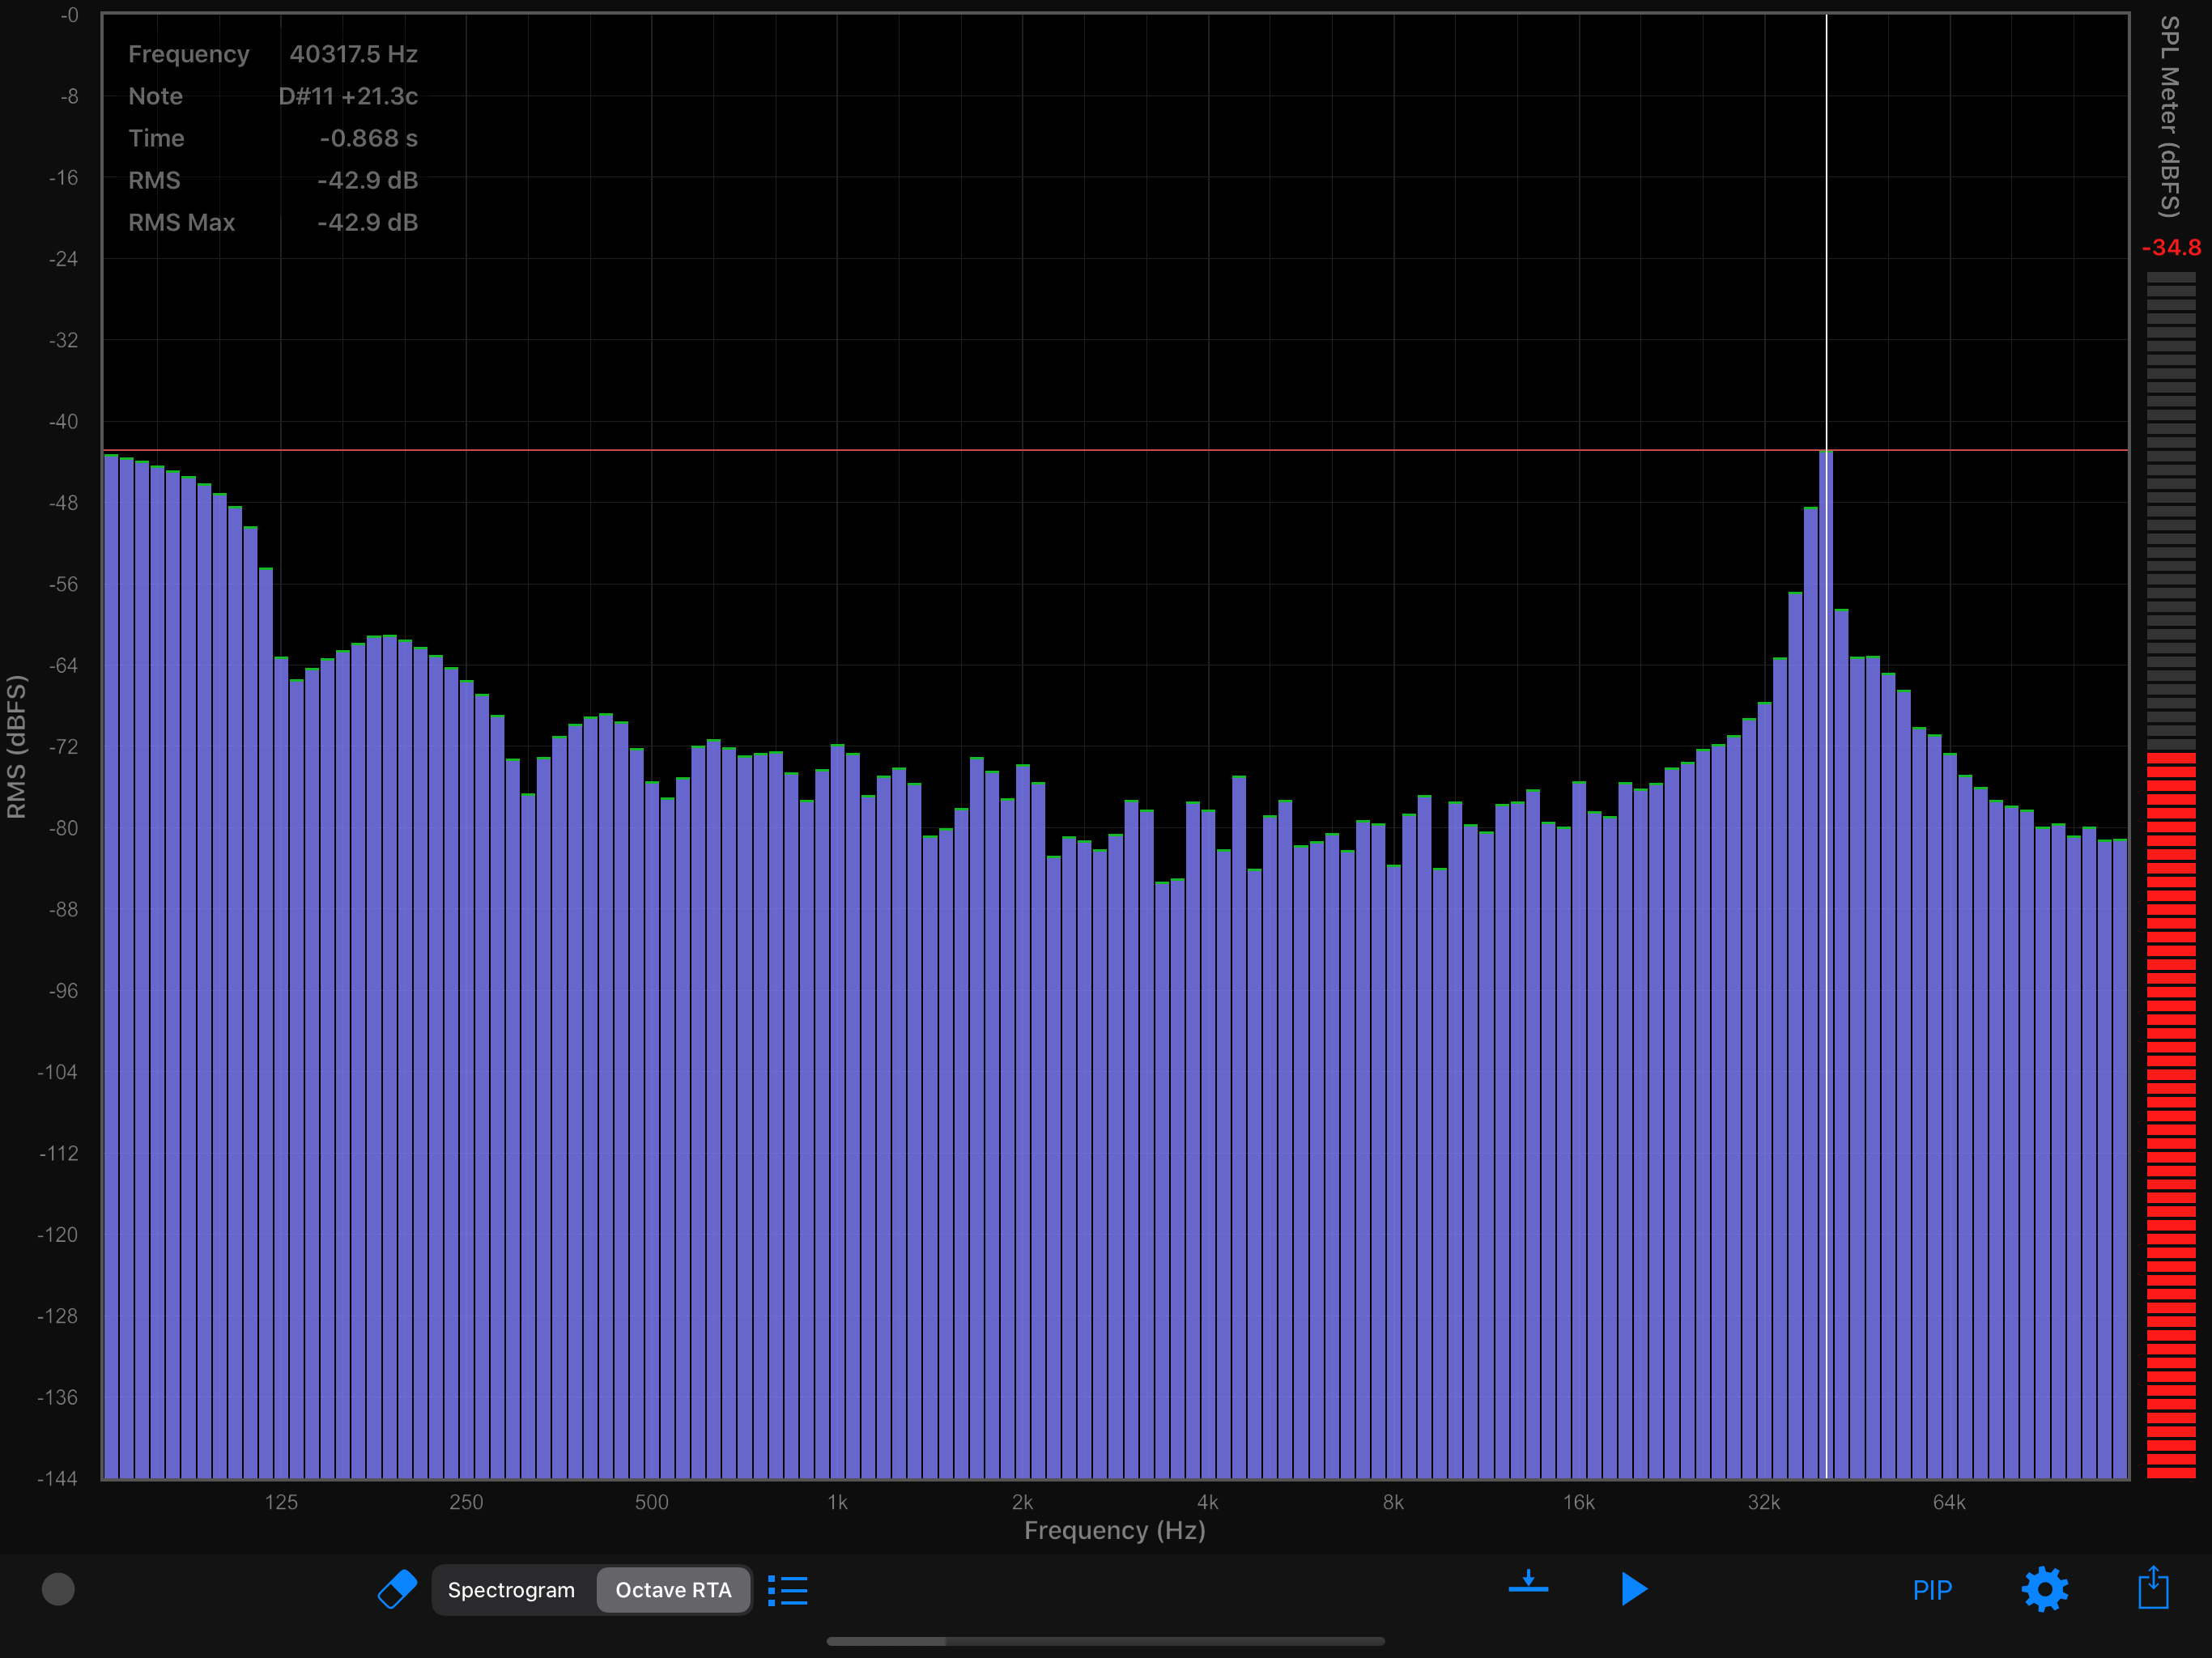This screenshot has height=1658, width=2212.
Task: Open the list options icon
Action: tap(788, 1590)
